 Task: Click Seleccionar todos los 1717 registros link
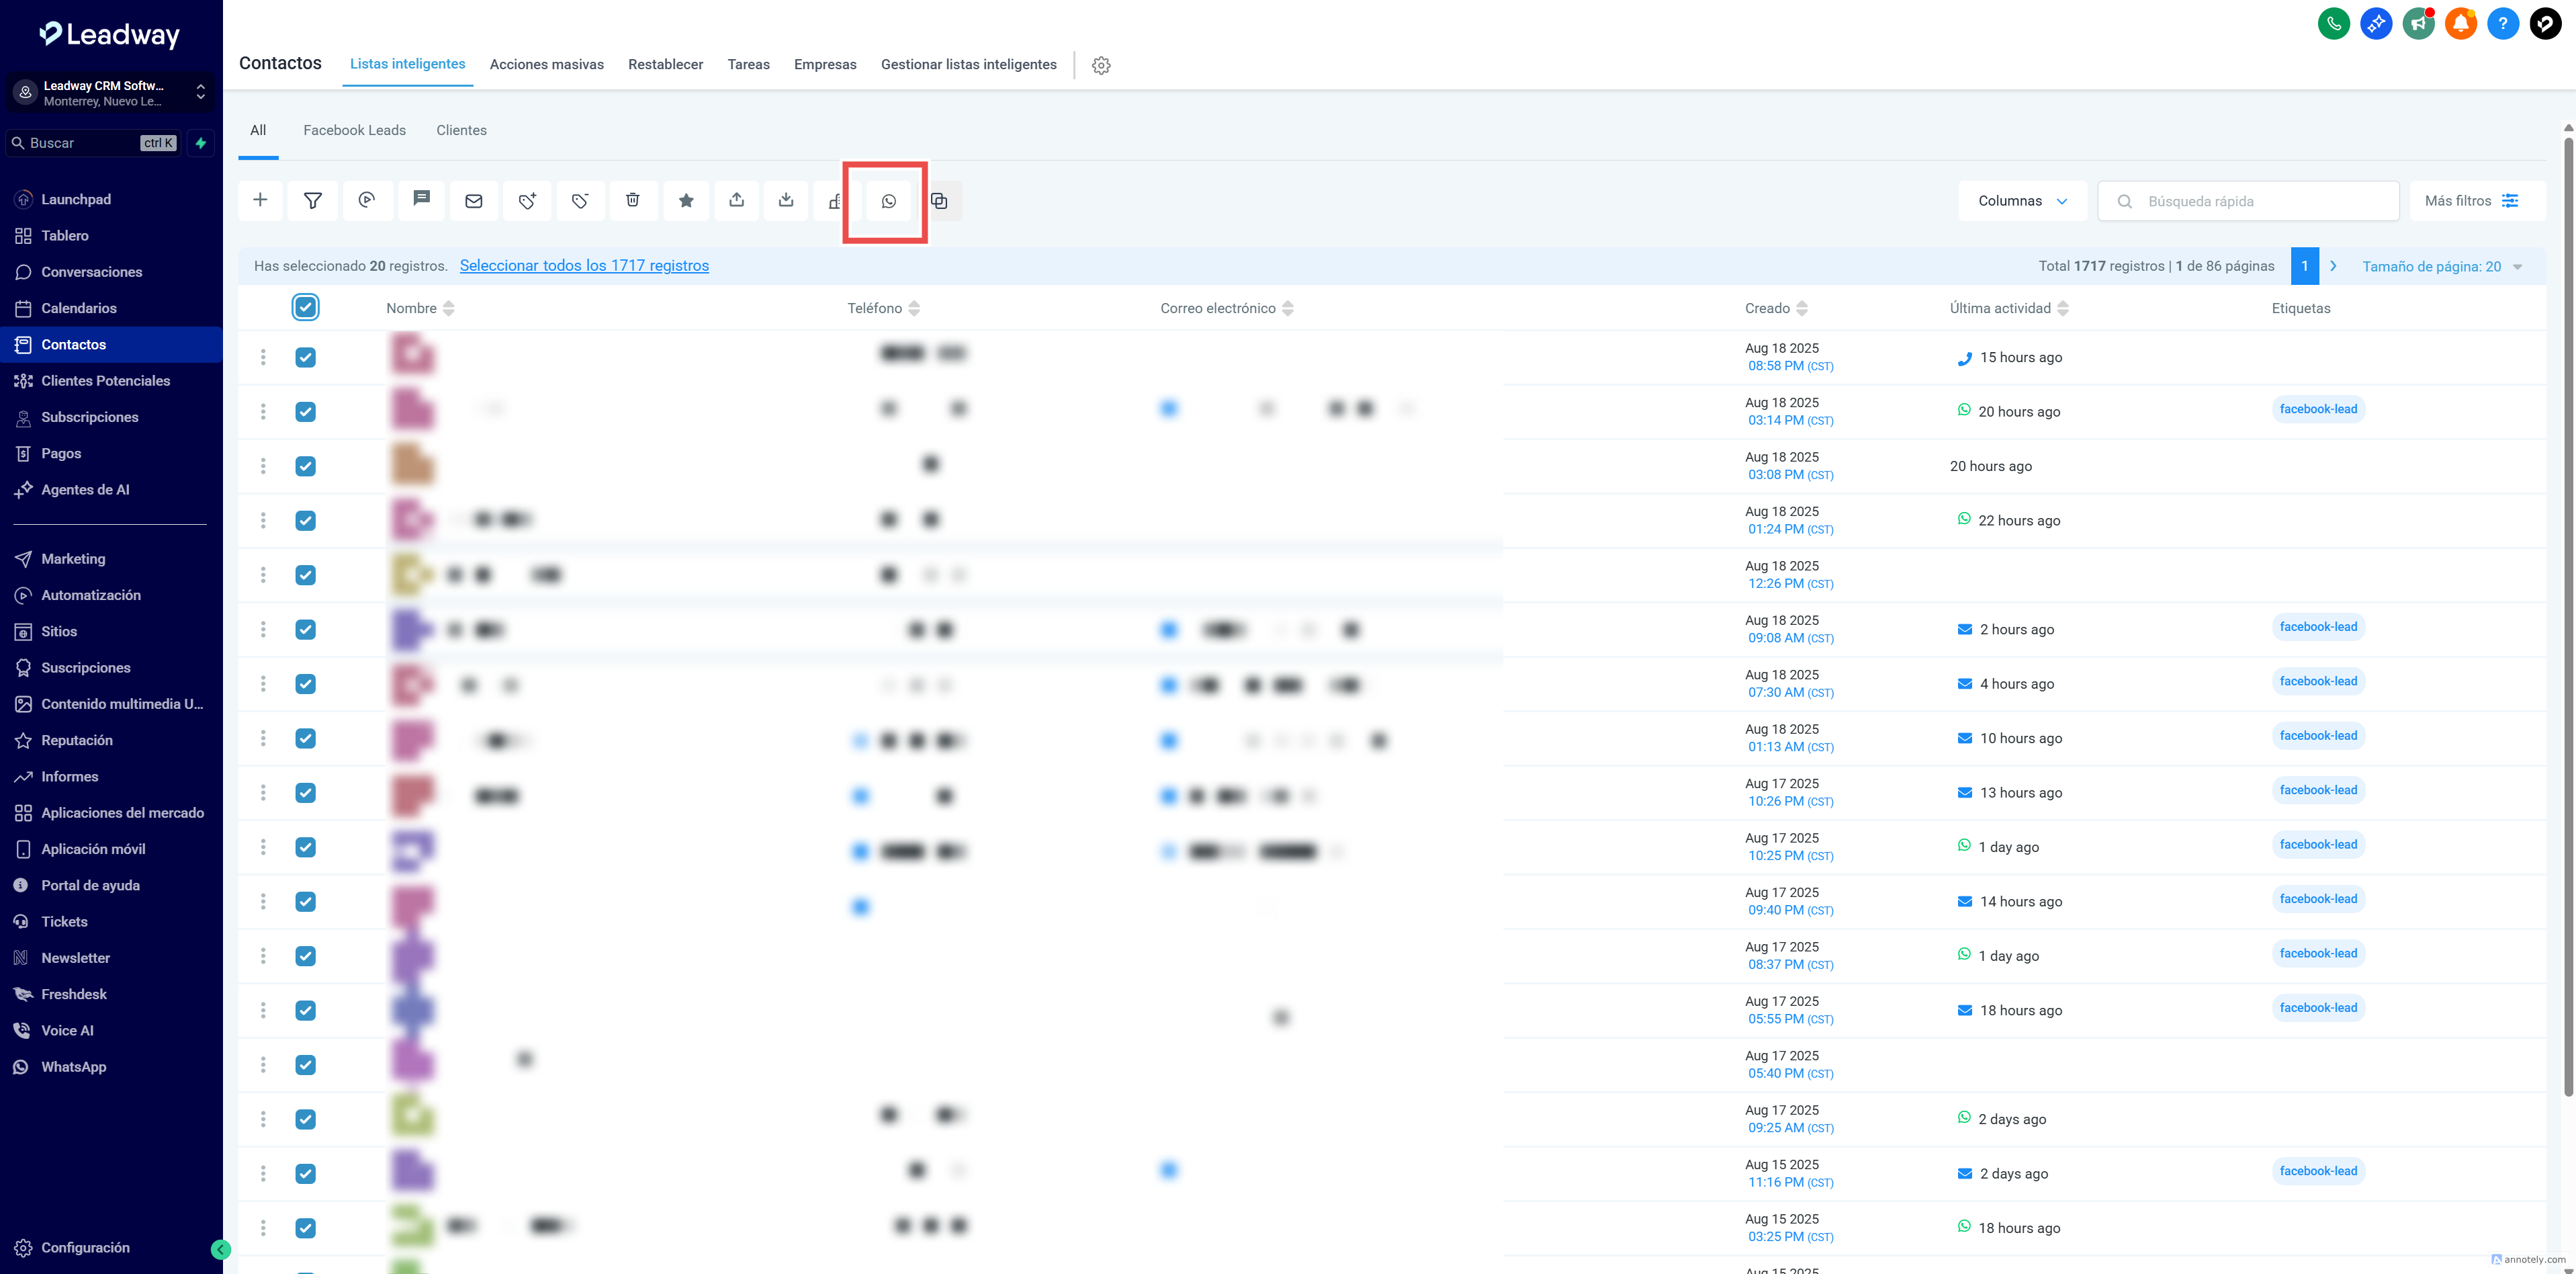[x=584, y=266]
